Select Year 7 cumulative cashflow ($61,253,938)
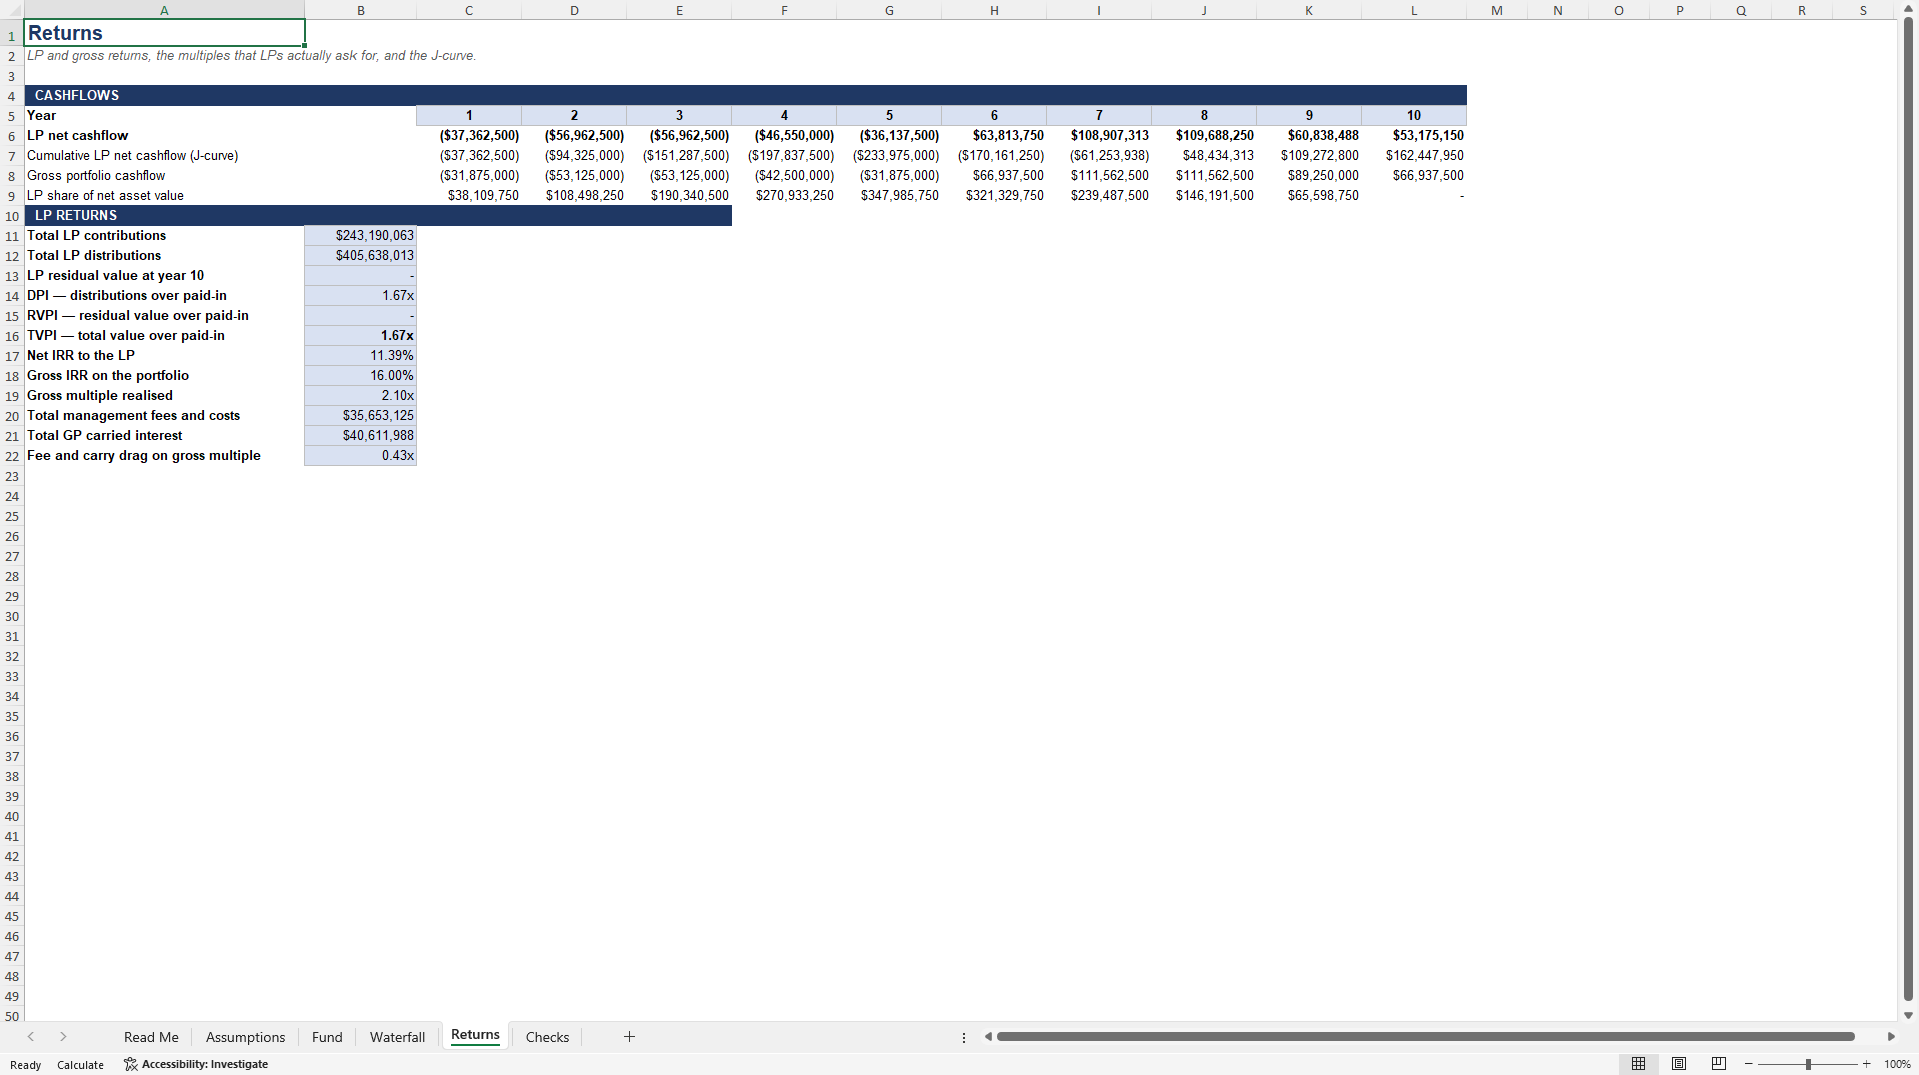The height and width of the screenshot is (1075, 1919). pyautogui.click(x=1099, y=155)
